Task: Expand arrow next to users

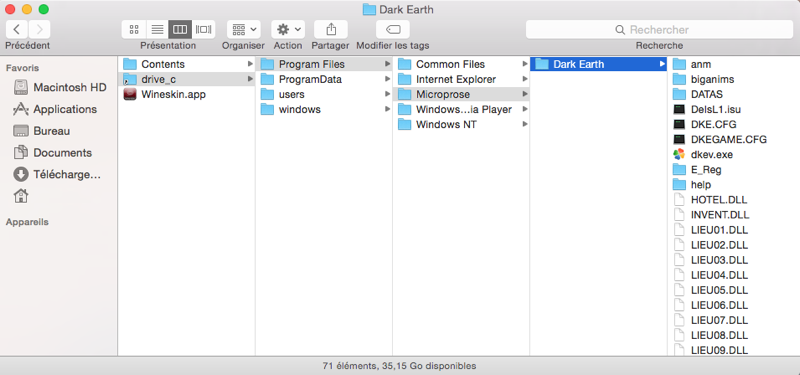Action: coord(387,94)
